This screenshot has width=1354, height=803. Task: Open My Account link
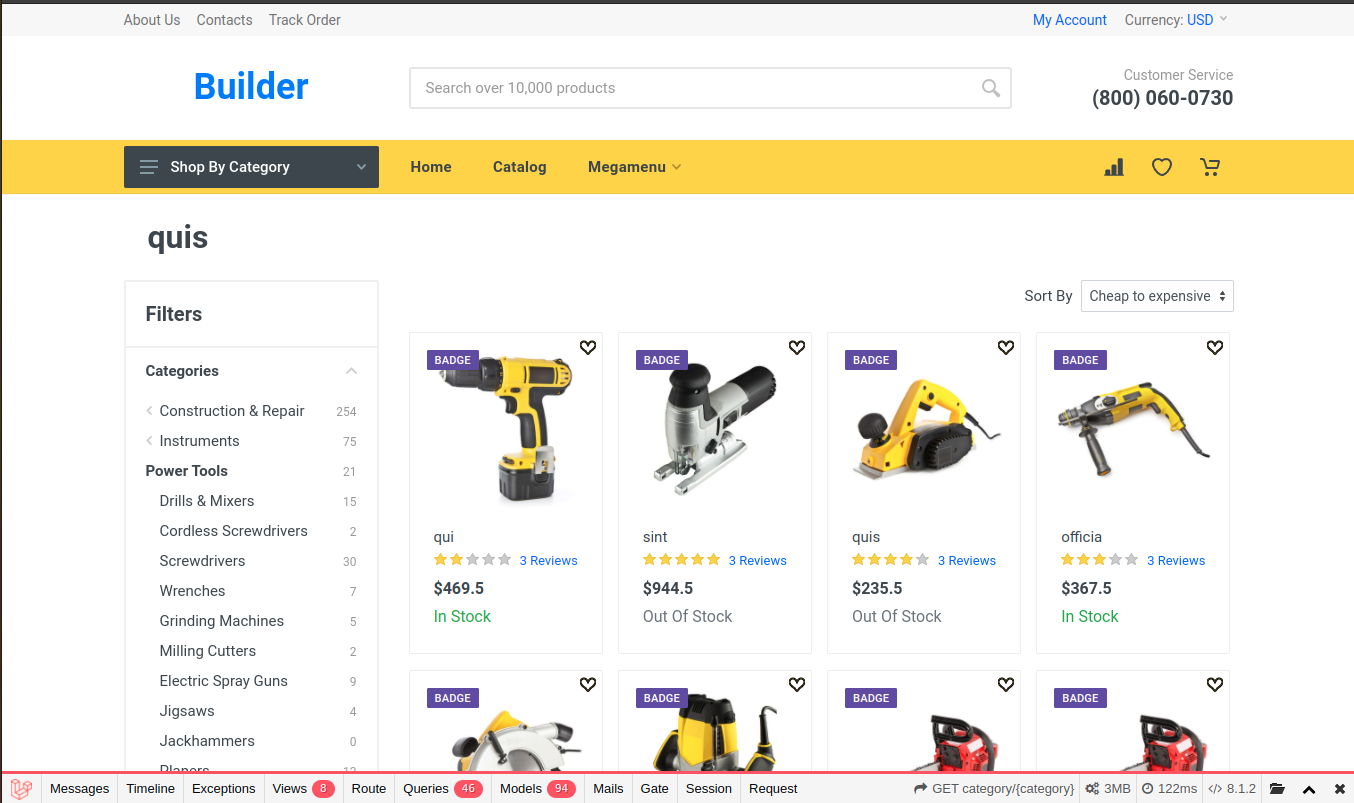(x=1070, y=20)
